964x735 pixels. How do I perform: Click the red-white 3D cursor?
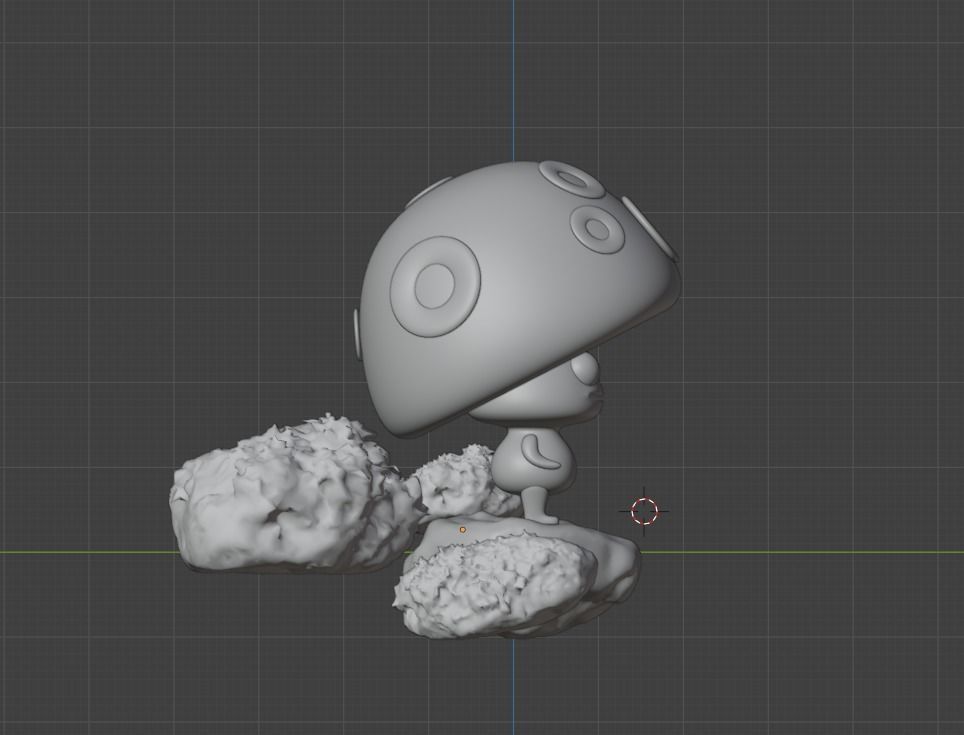click(x=644, y=511)
